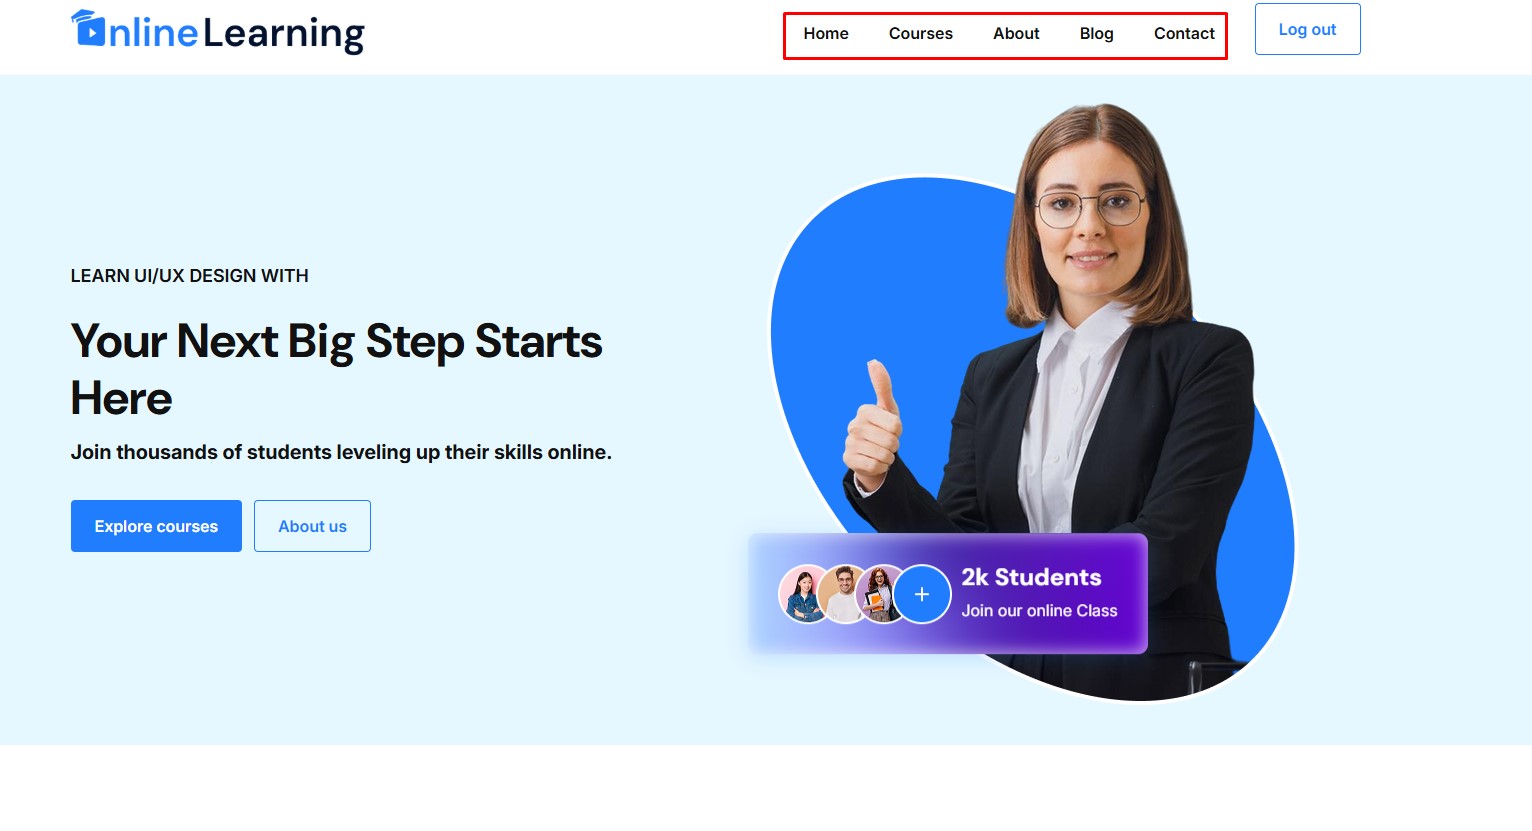Viewport: 1532px width, 831px height.
Task: Select the middle student avatar with glasses
Action: [844, 594]
